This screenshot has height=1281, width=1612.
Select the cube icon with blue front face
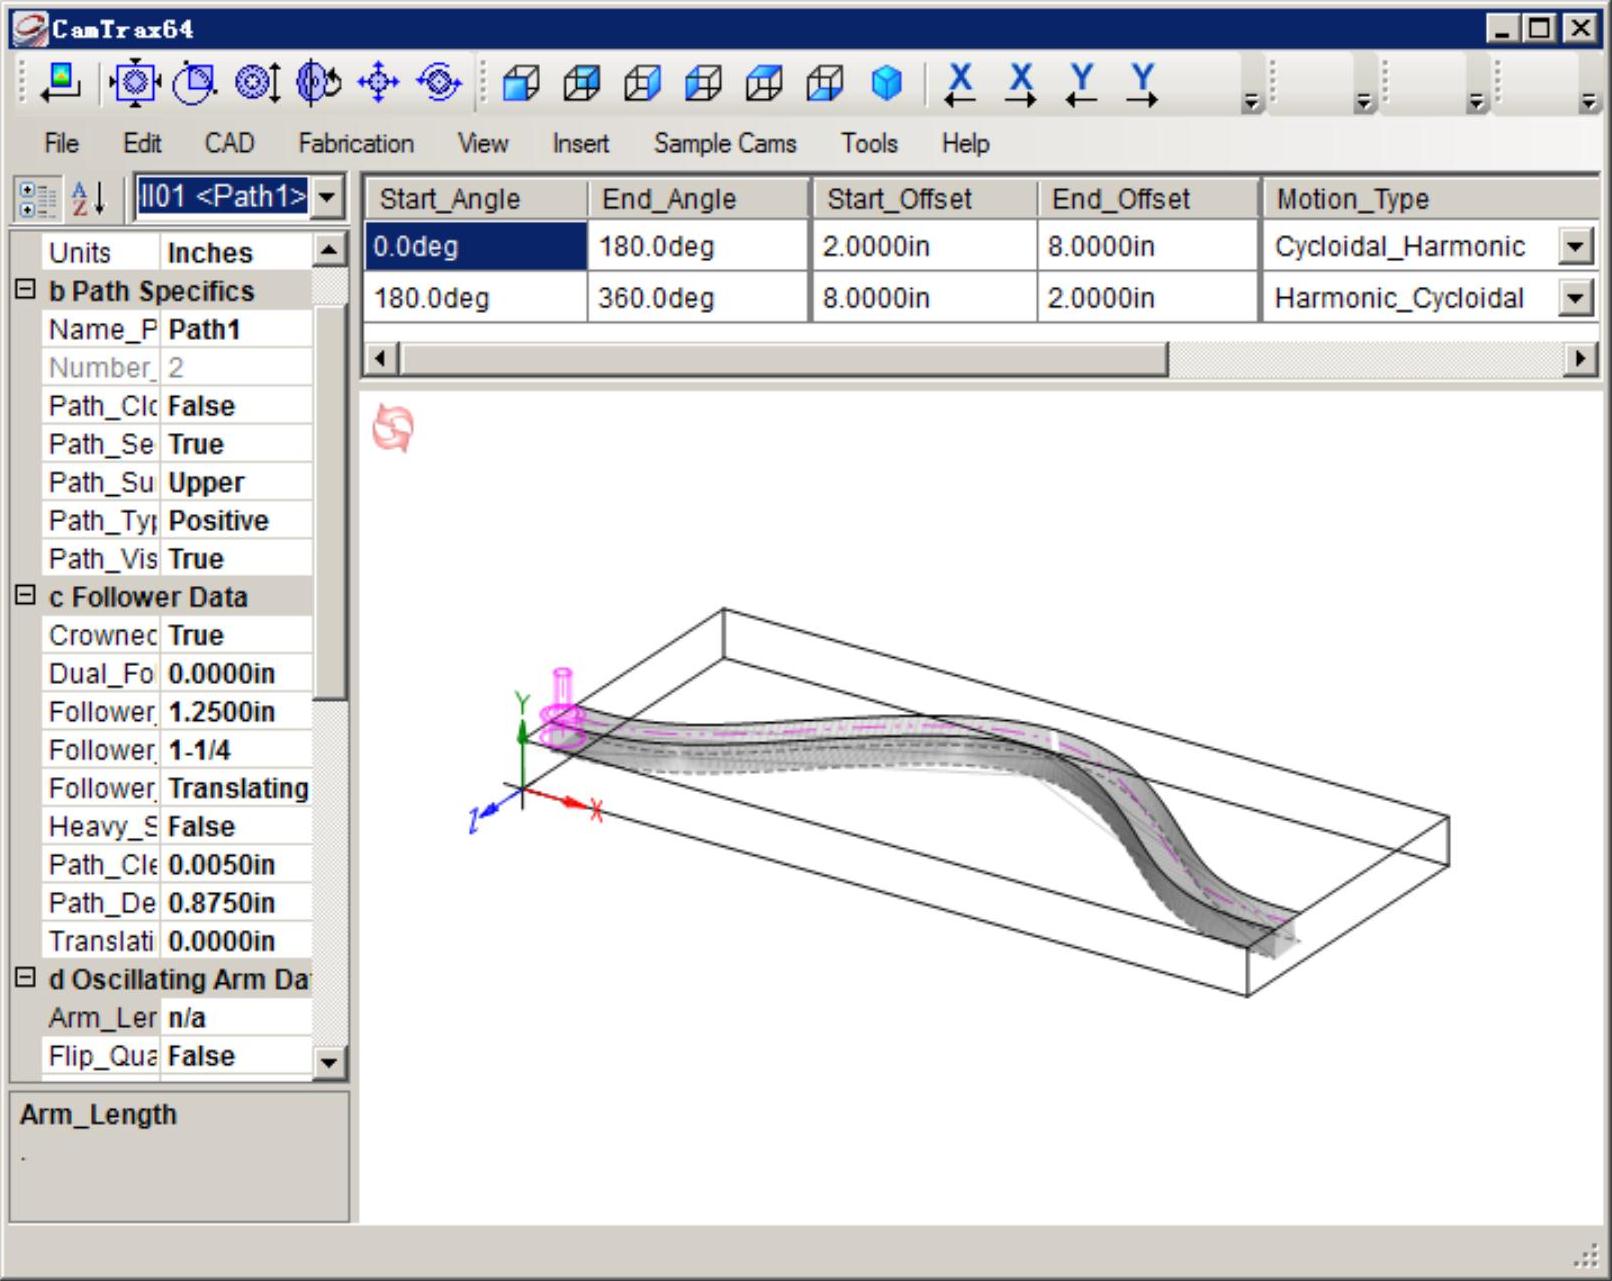[x=521, y=83]
